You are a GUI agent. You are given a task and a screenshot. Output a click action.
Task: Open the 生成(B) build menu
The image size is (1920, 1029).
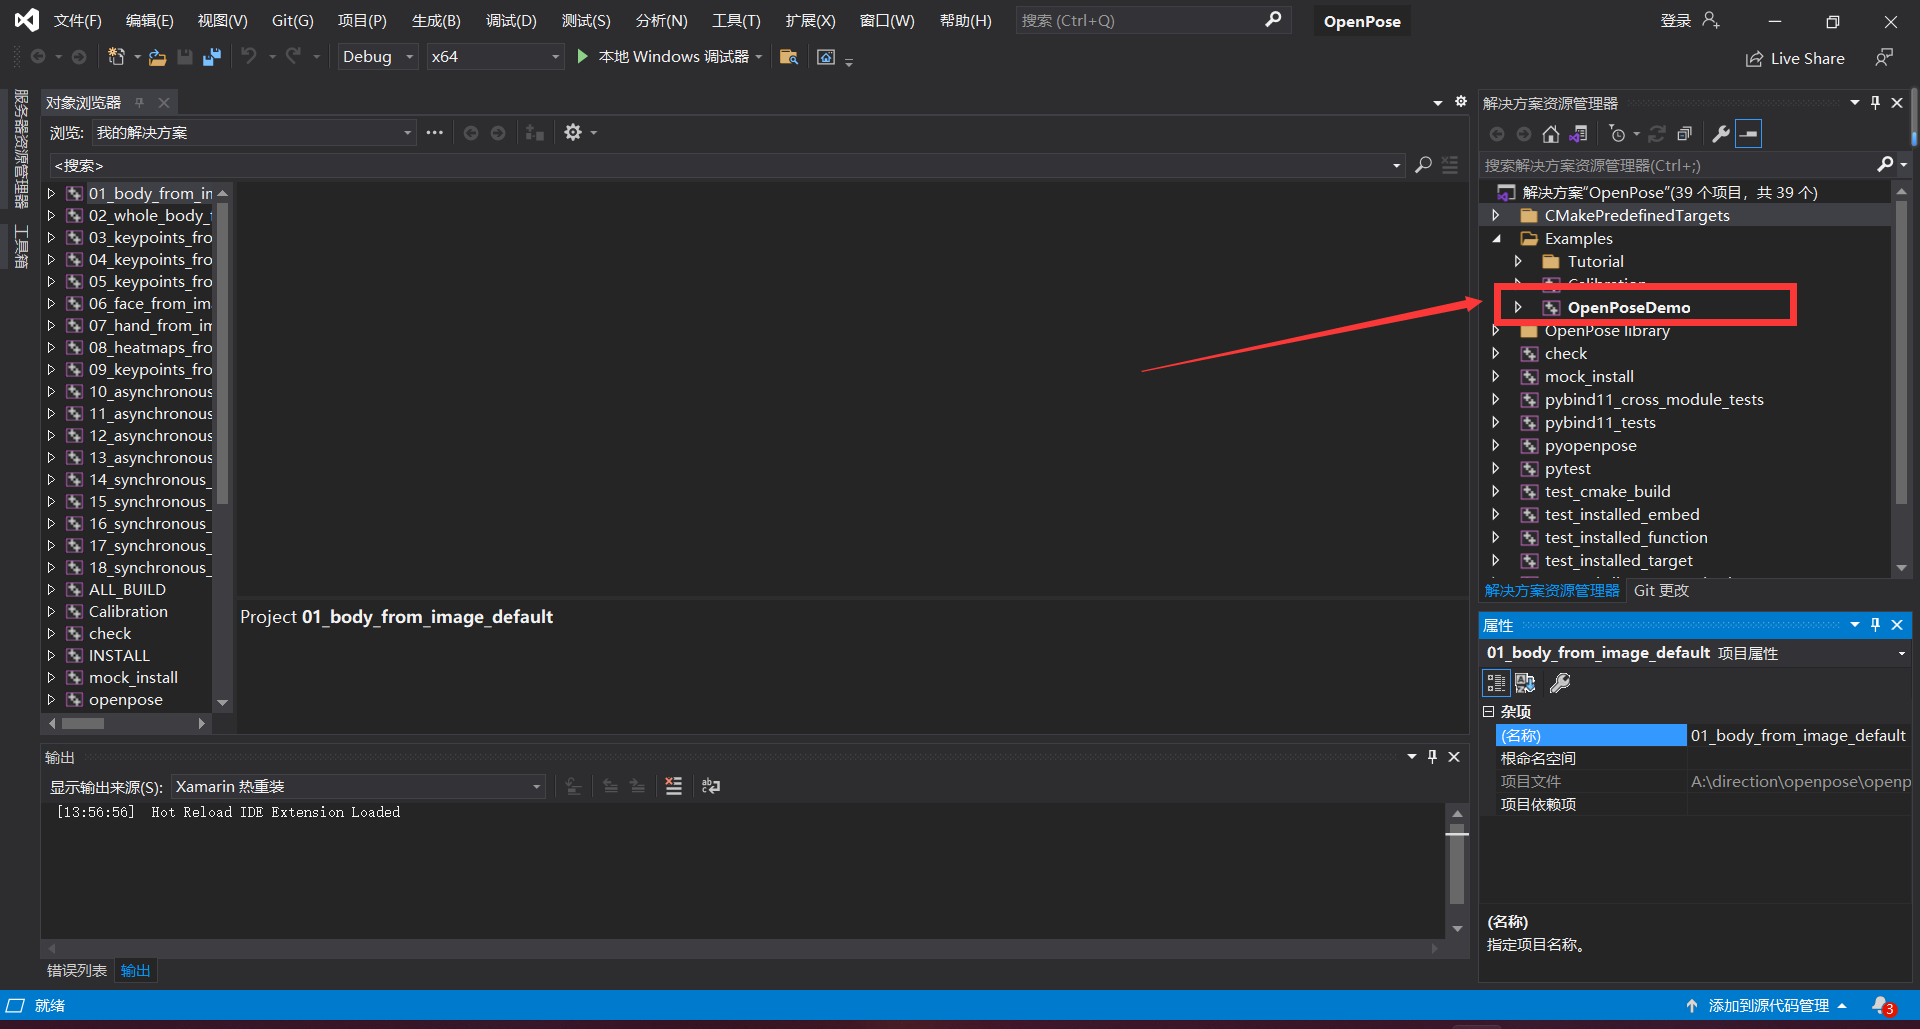click(436, 21)
